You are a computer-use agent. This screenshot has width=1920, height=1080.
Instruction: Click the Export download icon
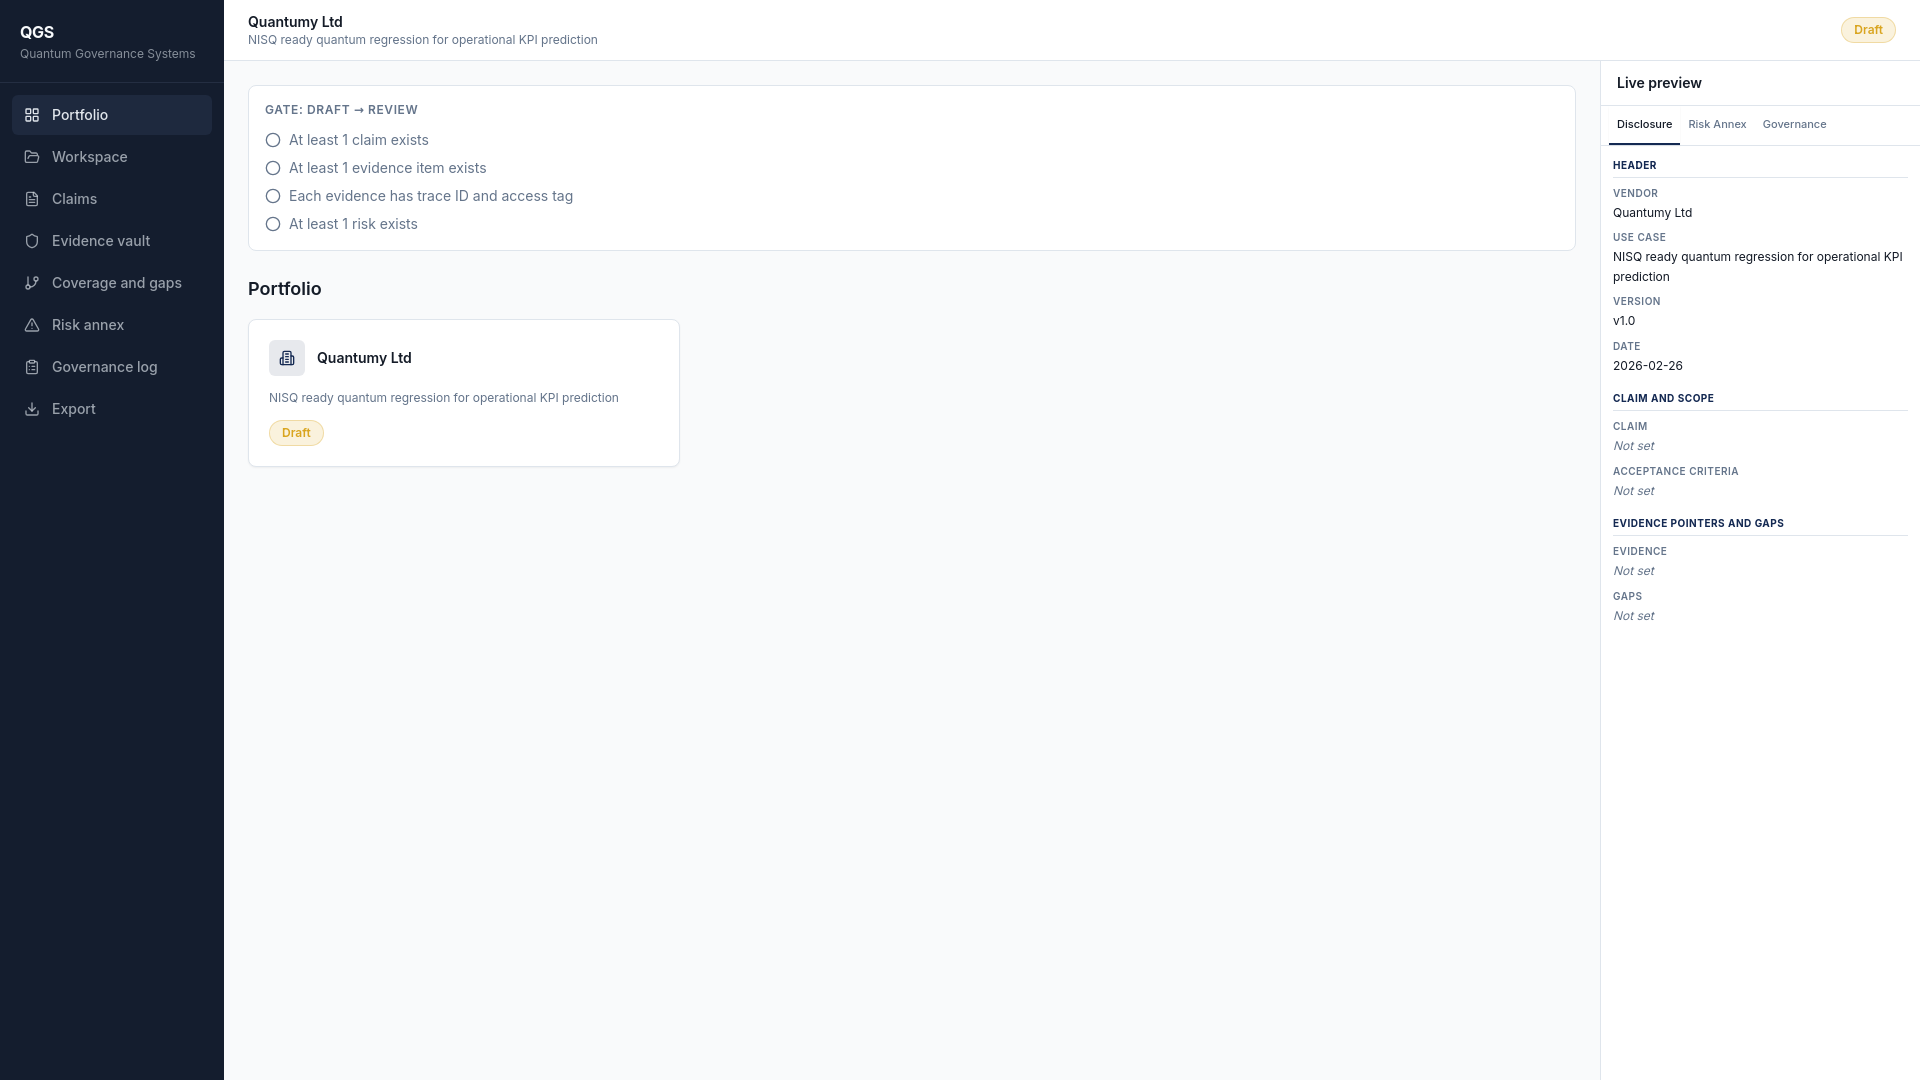click(x=32, y=409)
